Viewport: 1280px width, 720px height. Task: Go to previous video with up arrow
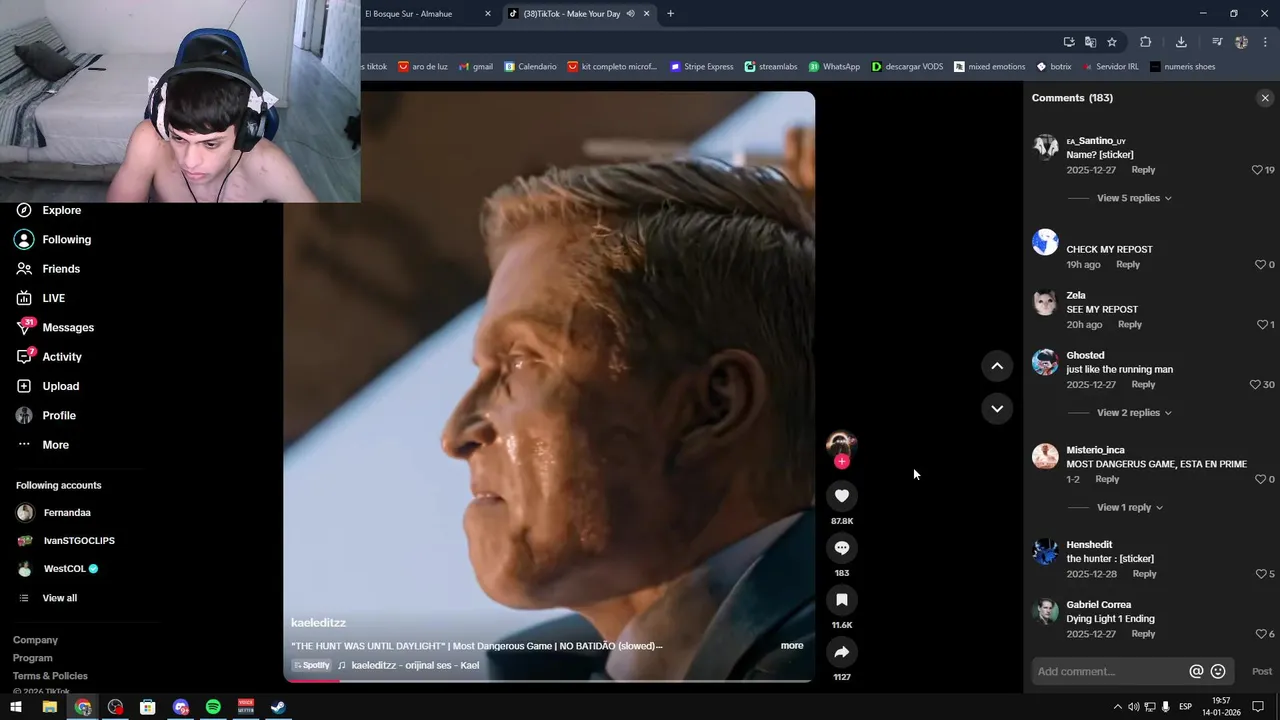click(x=997, y=366)
